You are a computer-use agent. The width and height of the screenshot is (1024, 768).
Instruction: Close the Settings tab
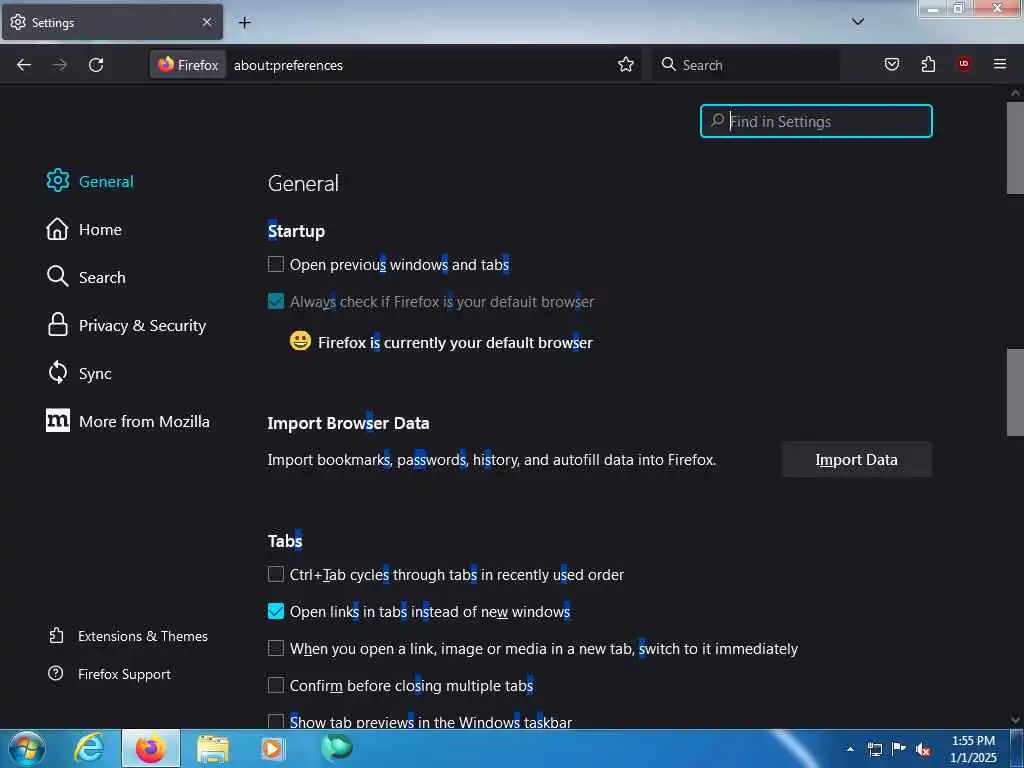[207, 22]
